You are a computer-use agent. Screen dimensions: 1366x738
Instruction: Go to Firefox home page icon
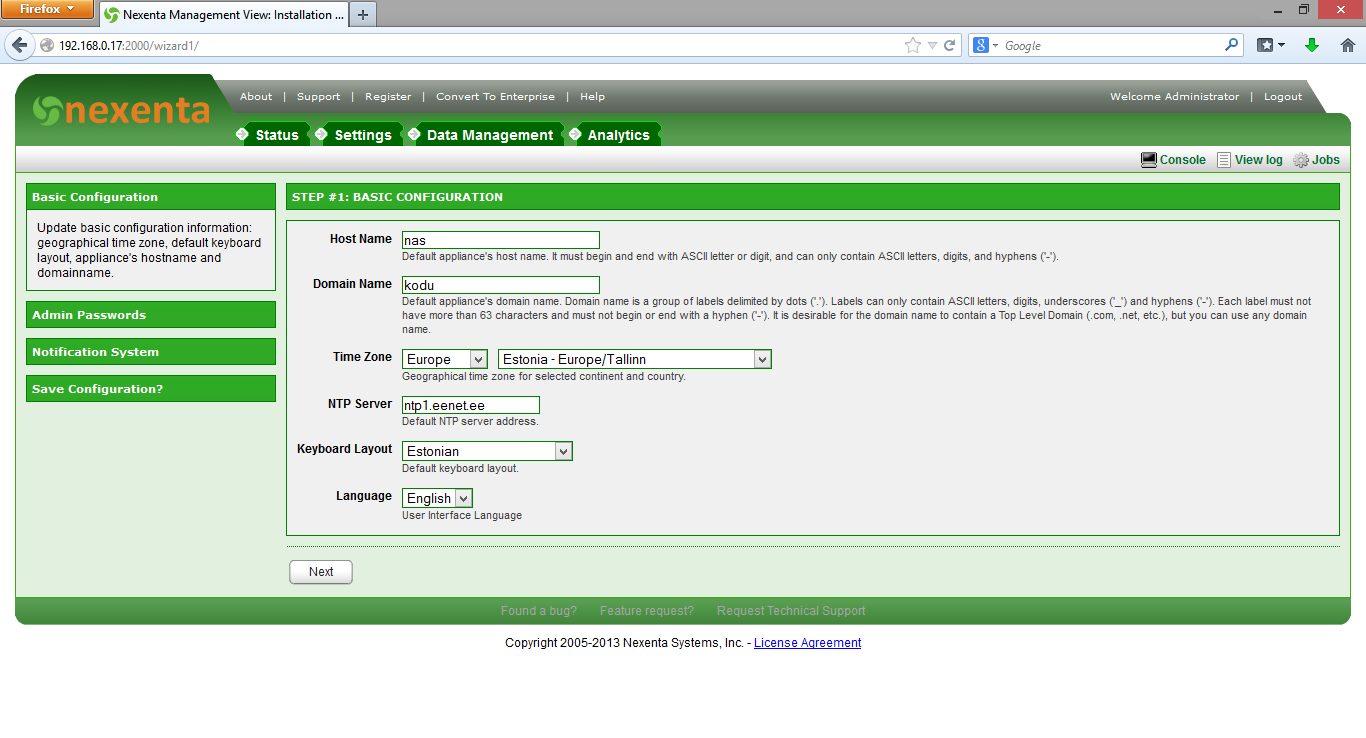tap(1347, 45)
